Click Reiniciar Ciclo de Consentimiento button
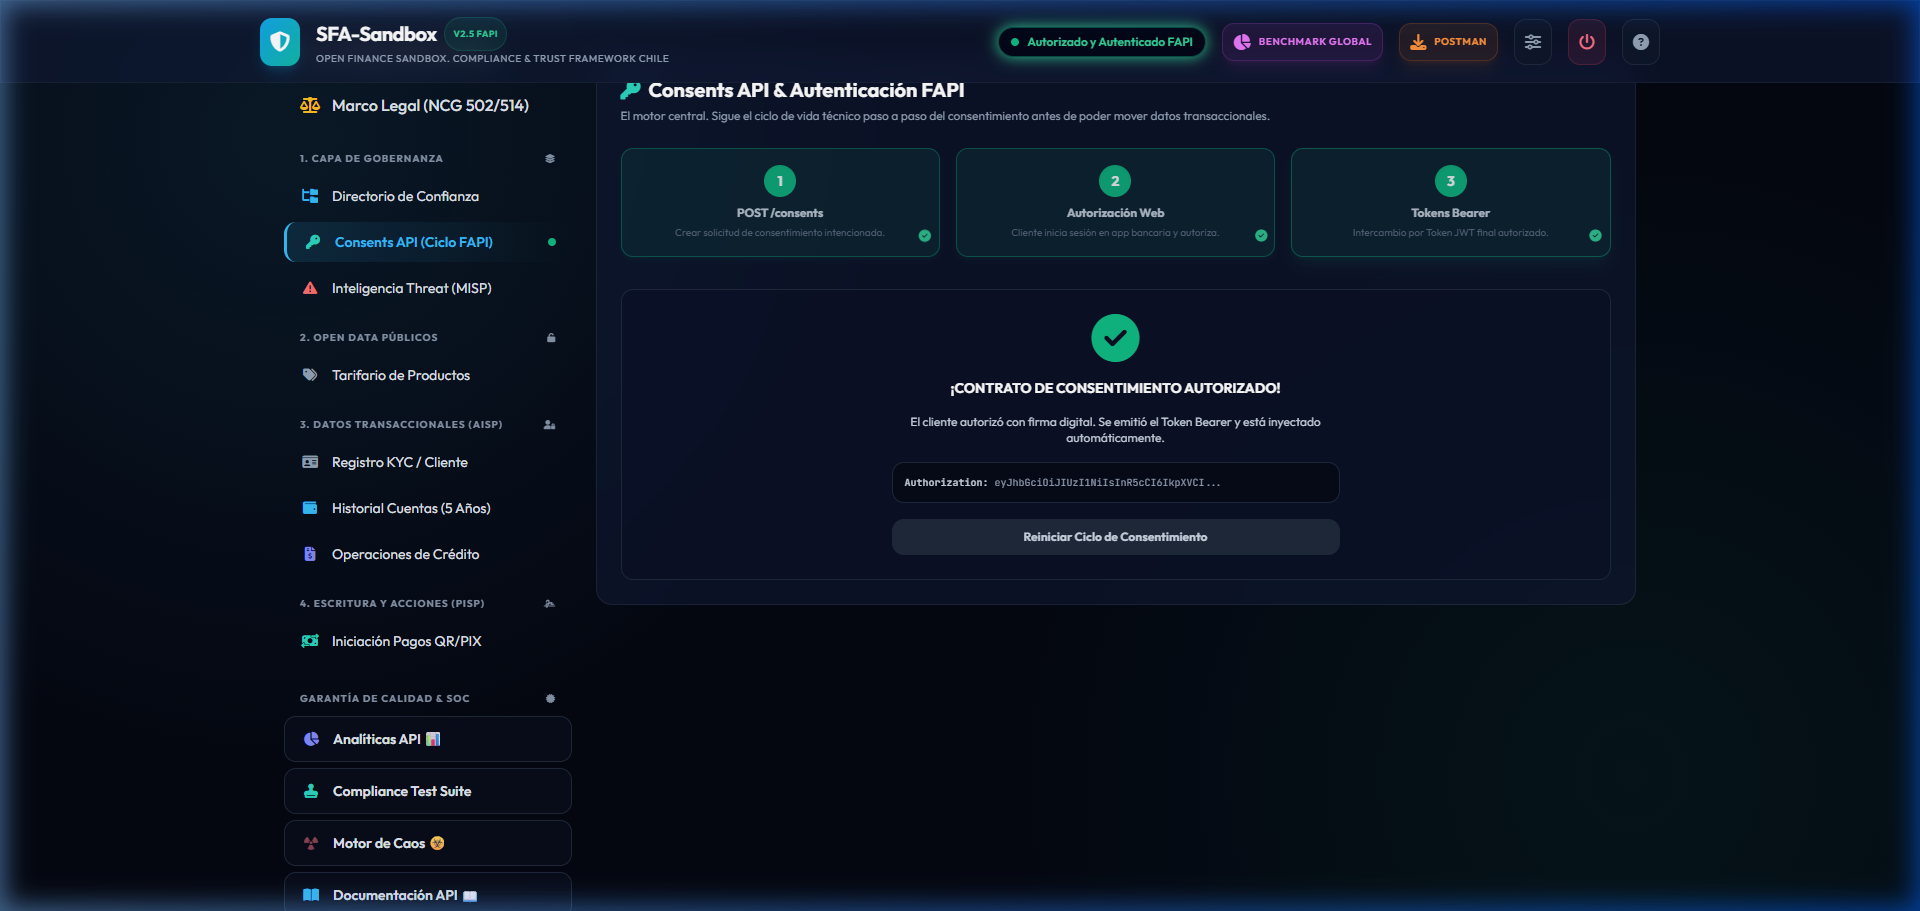The height and width of the screenshot is (911, 1920). click(x=1115, y=537)
